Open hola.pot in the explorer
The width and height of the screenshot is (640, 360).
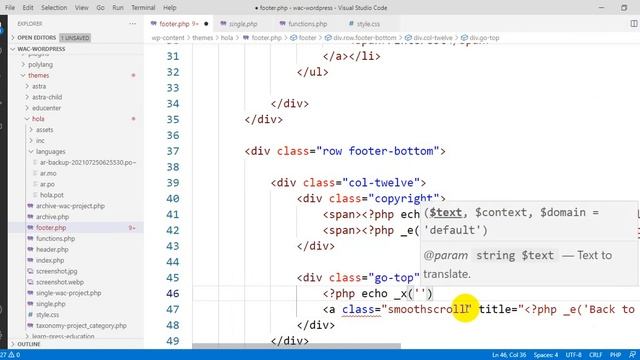coord(51,195)
